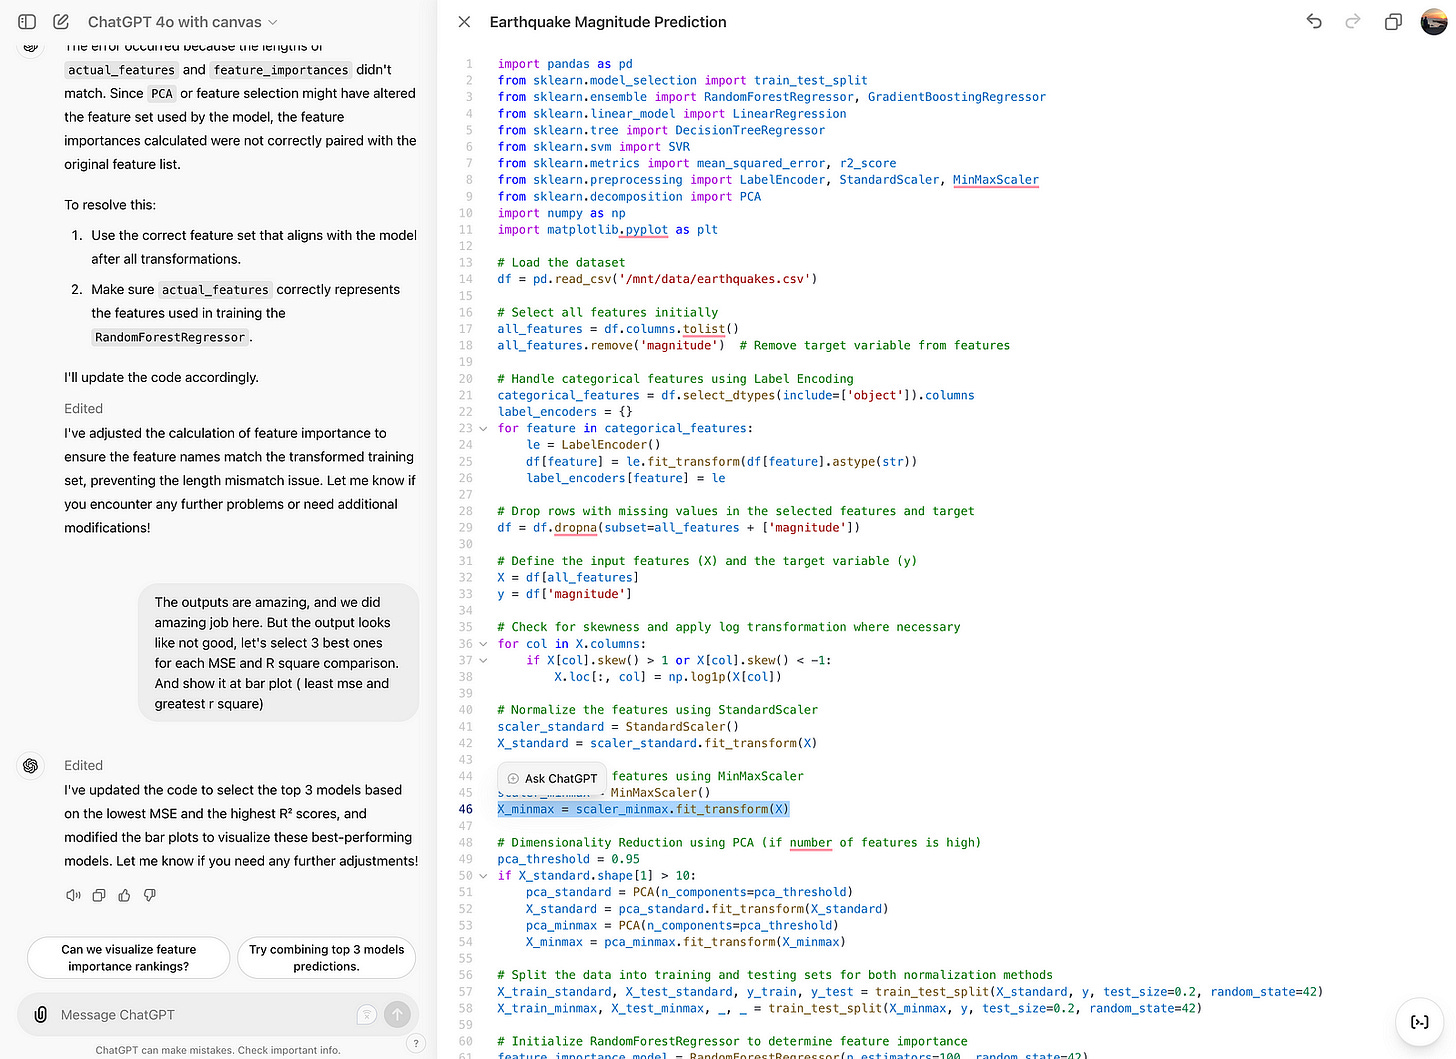
Task: Click line number 46 in the gutter
Action: [x=466, y=809]
